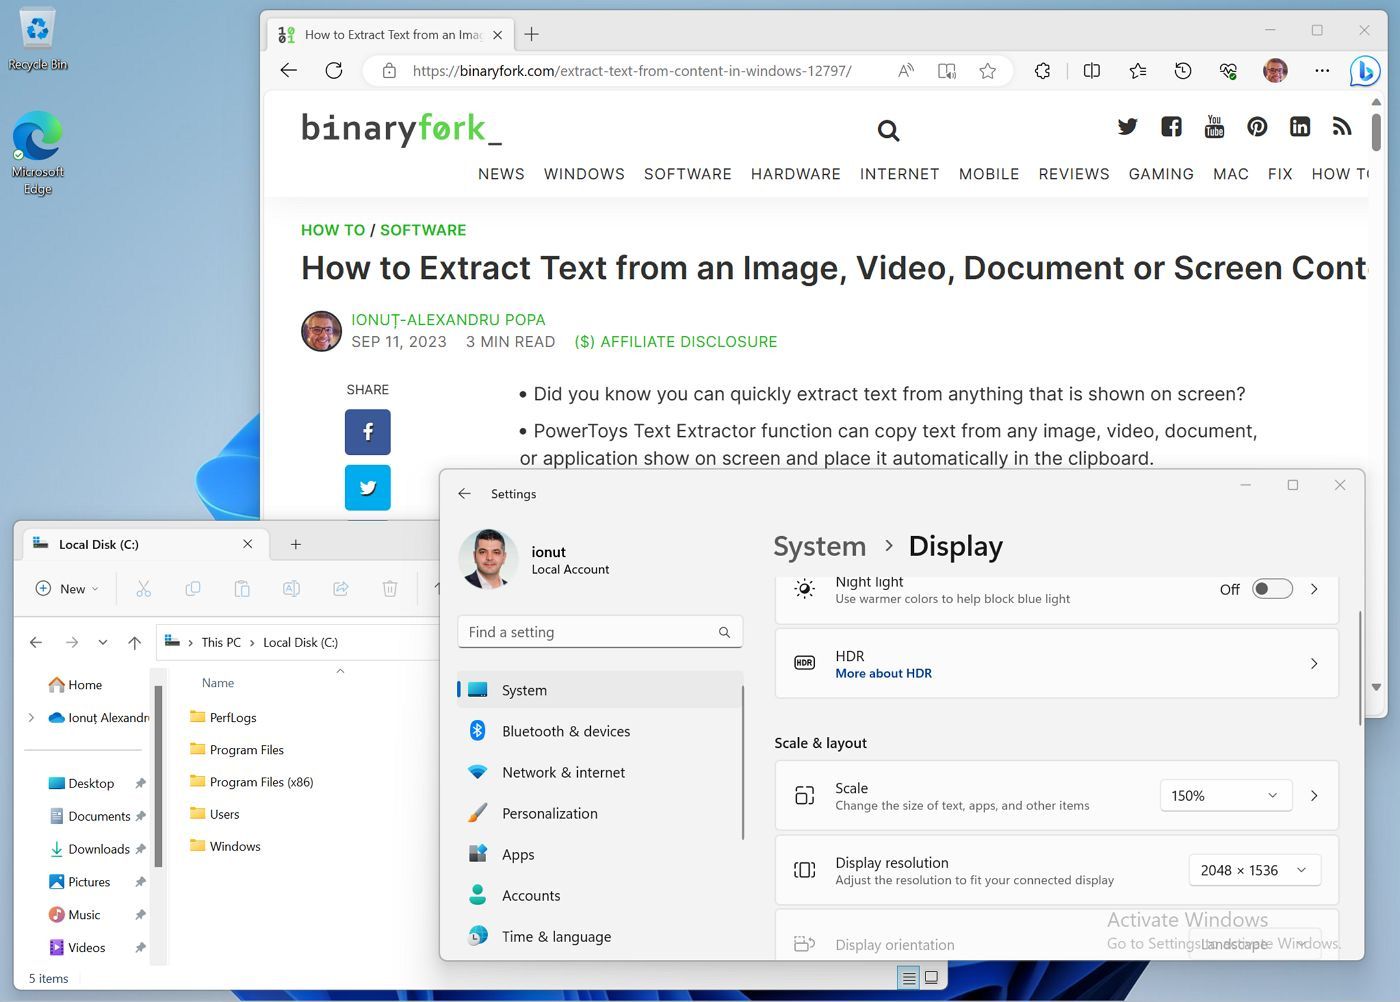
Task: Select the Cut icon in File Explorer toolbar
Action: (143, 588)
